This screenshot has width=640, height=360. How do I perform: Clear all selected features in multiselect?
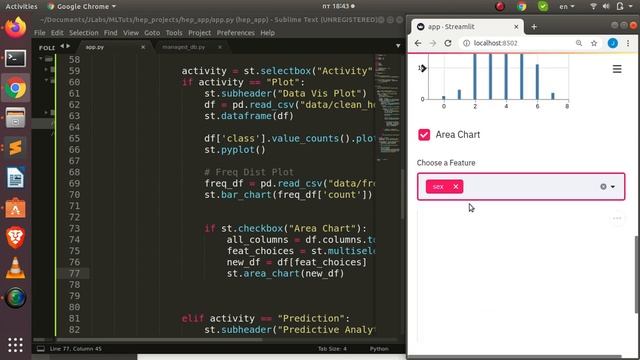pyautogui.click(x=603, y=187)
